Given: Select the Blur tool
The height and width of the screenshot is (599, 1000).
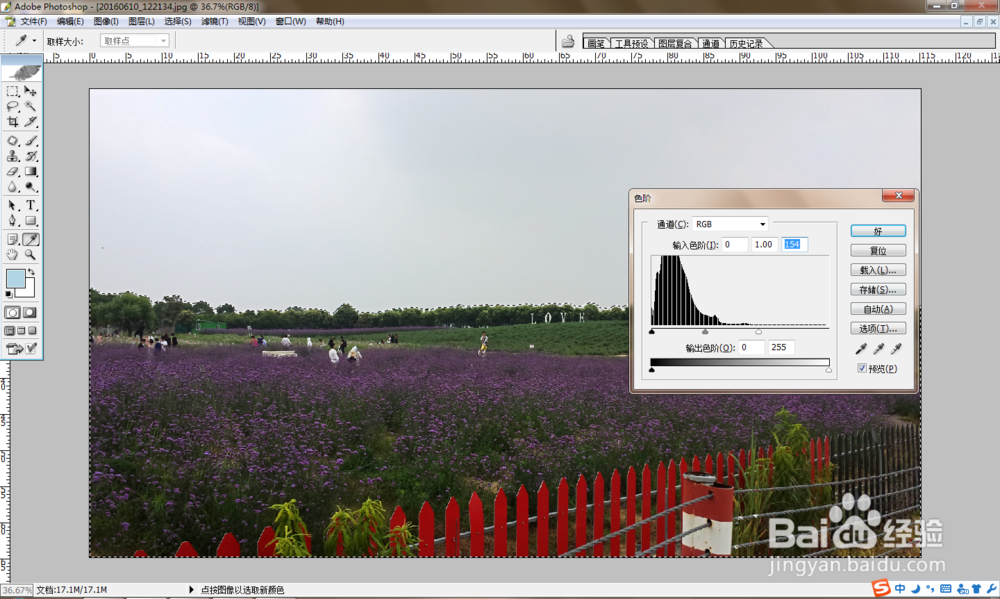Looking at the screenshot, I should click(12, 187).
